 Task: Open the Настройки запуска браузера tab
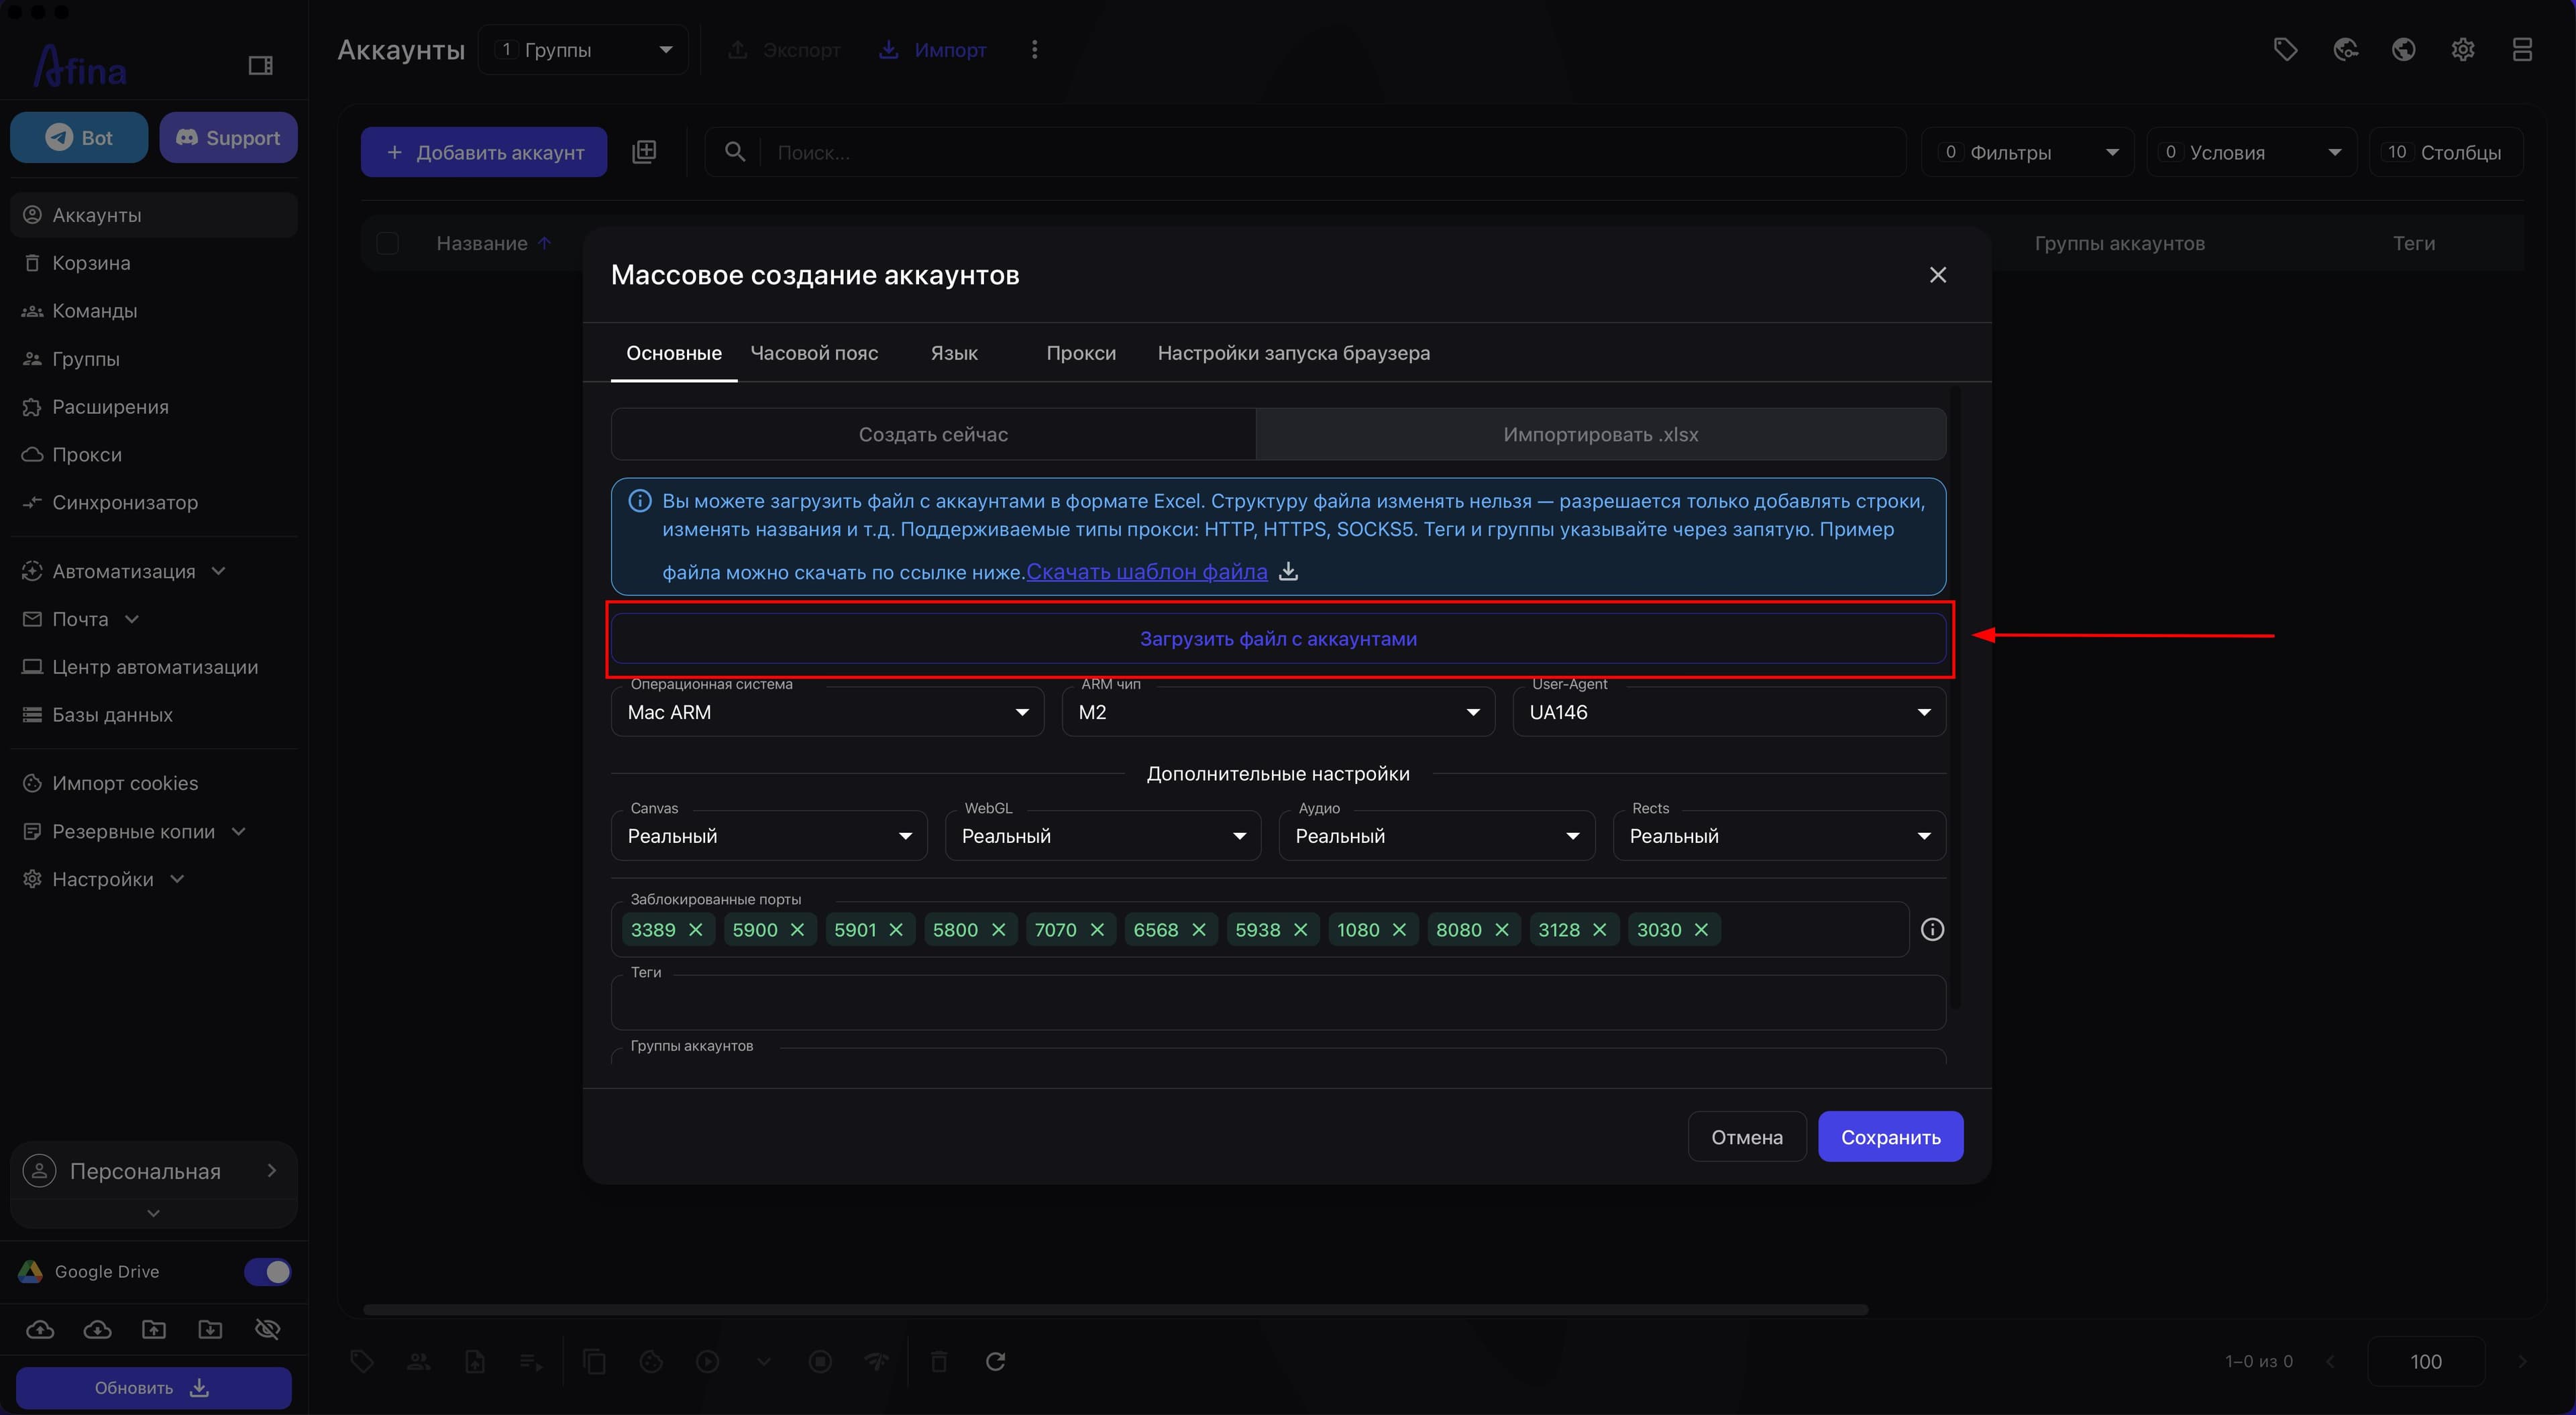pos(1294,353)
